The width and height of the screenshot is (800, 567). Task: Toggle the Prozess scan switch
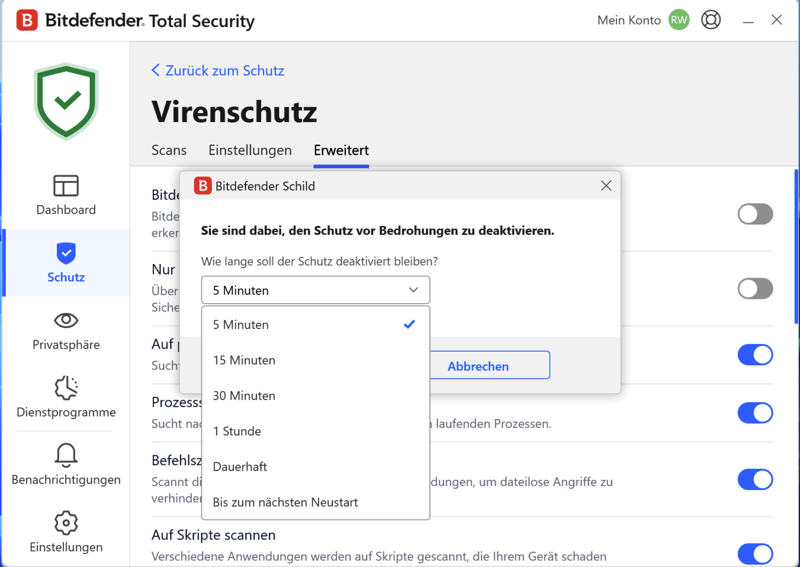(x=755, y=412)
